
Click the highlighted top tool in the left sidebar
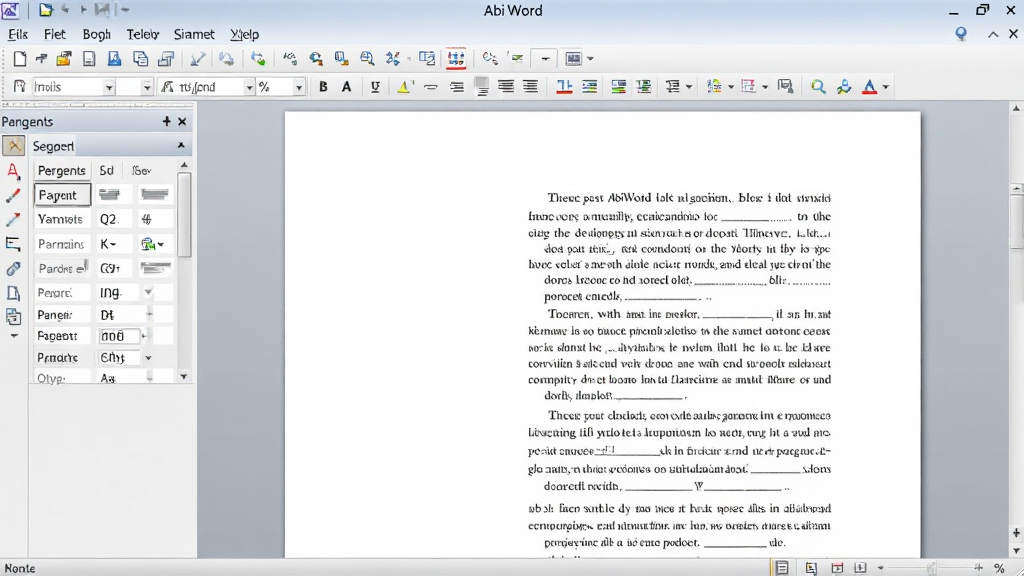(13, 146)
